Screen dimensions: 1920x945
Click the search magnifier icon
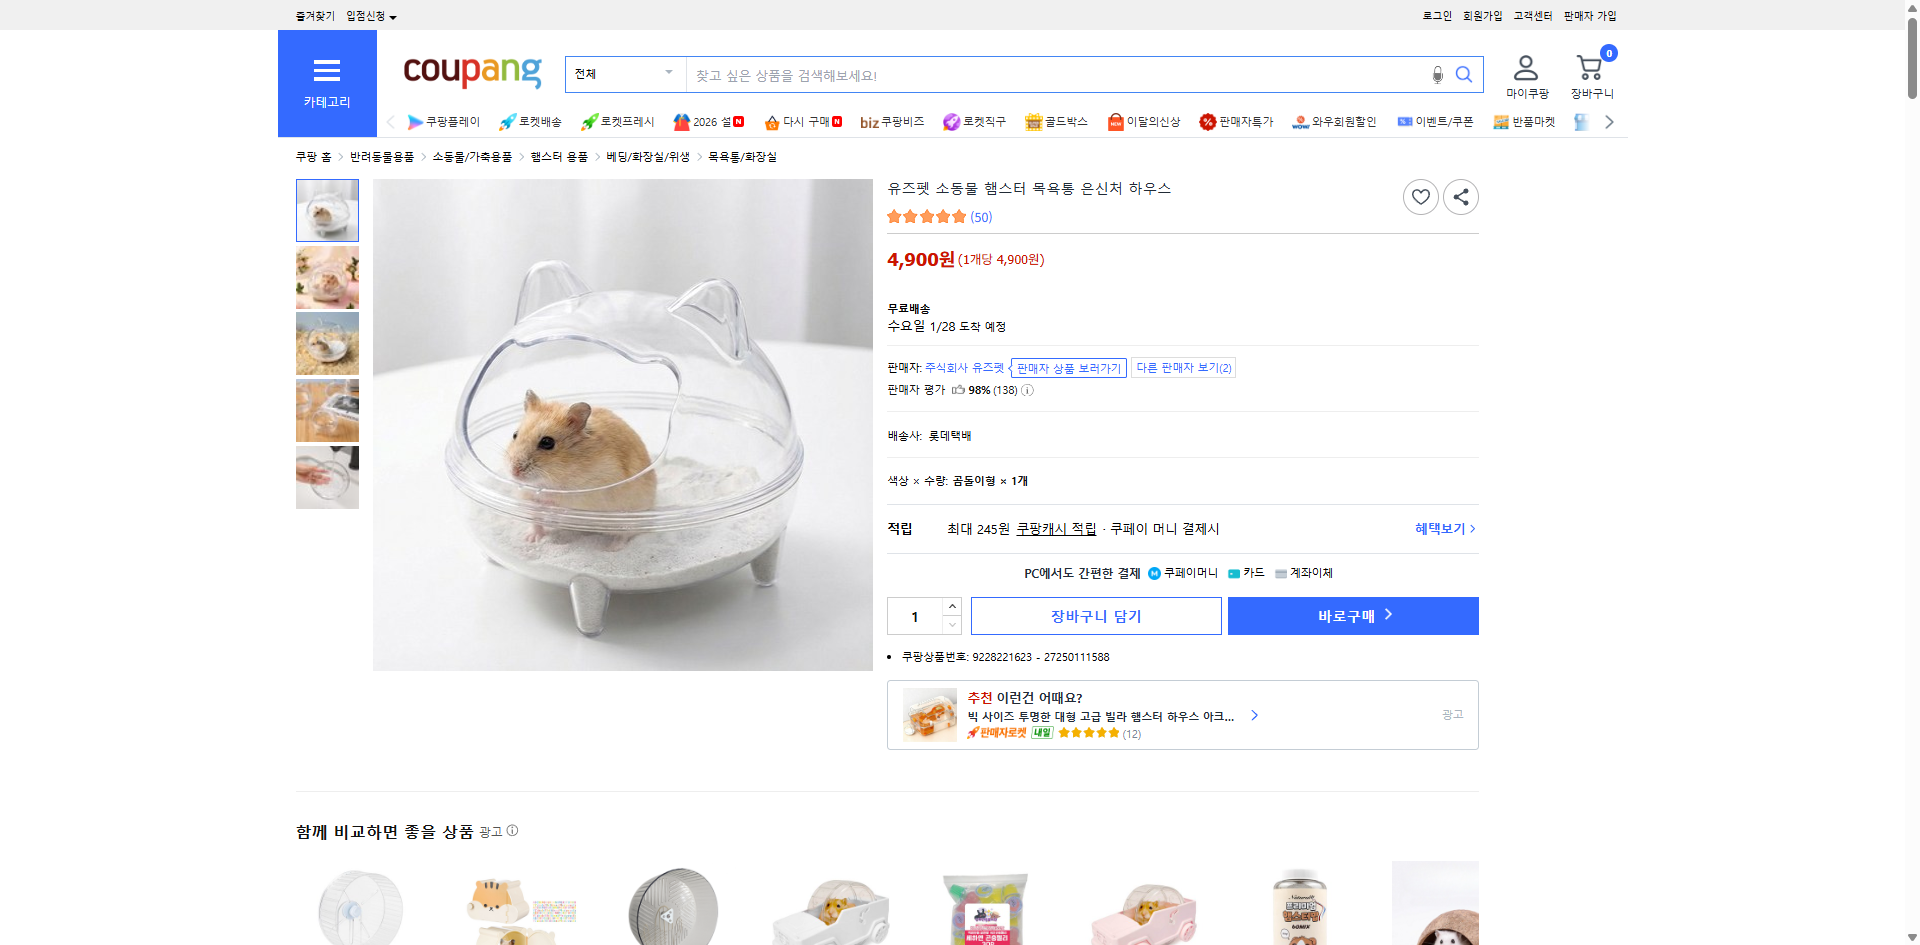click(x=1463, y=74)
